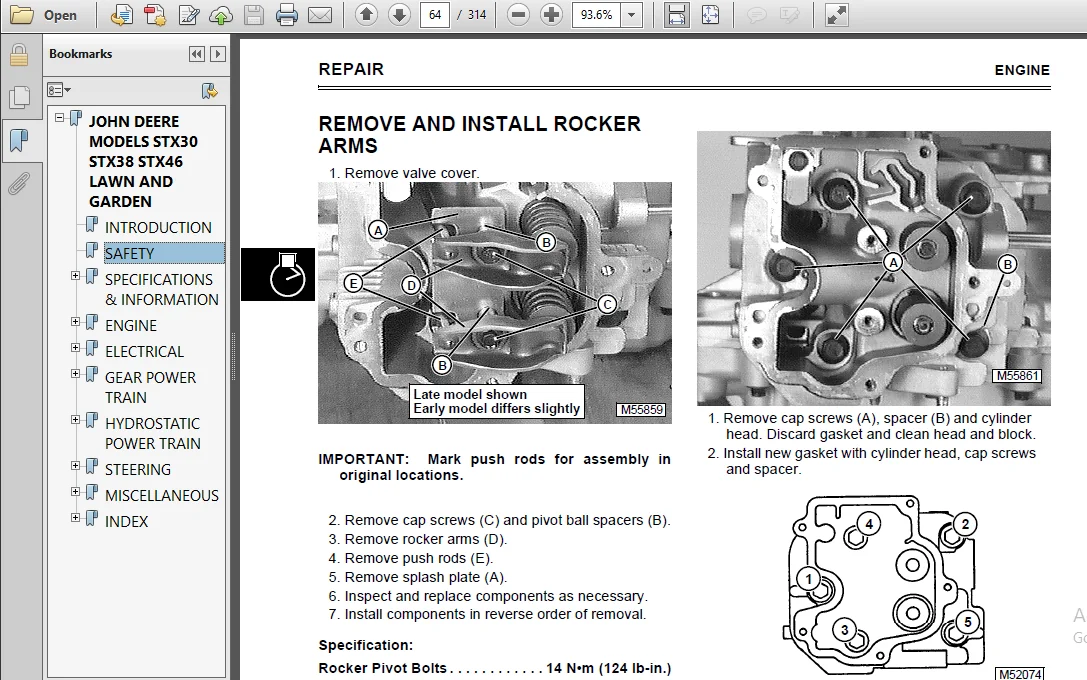Expand the Gear Power Train bookmark
Image resolution: width=1087 pixels, height=680 pixels.
coord(76,374)
